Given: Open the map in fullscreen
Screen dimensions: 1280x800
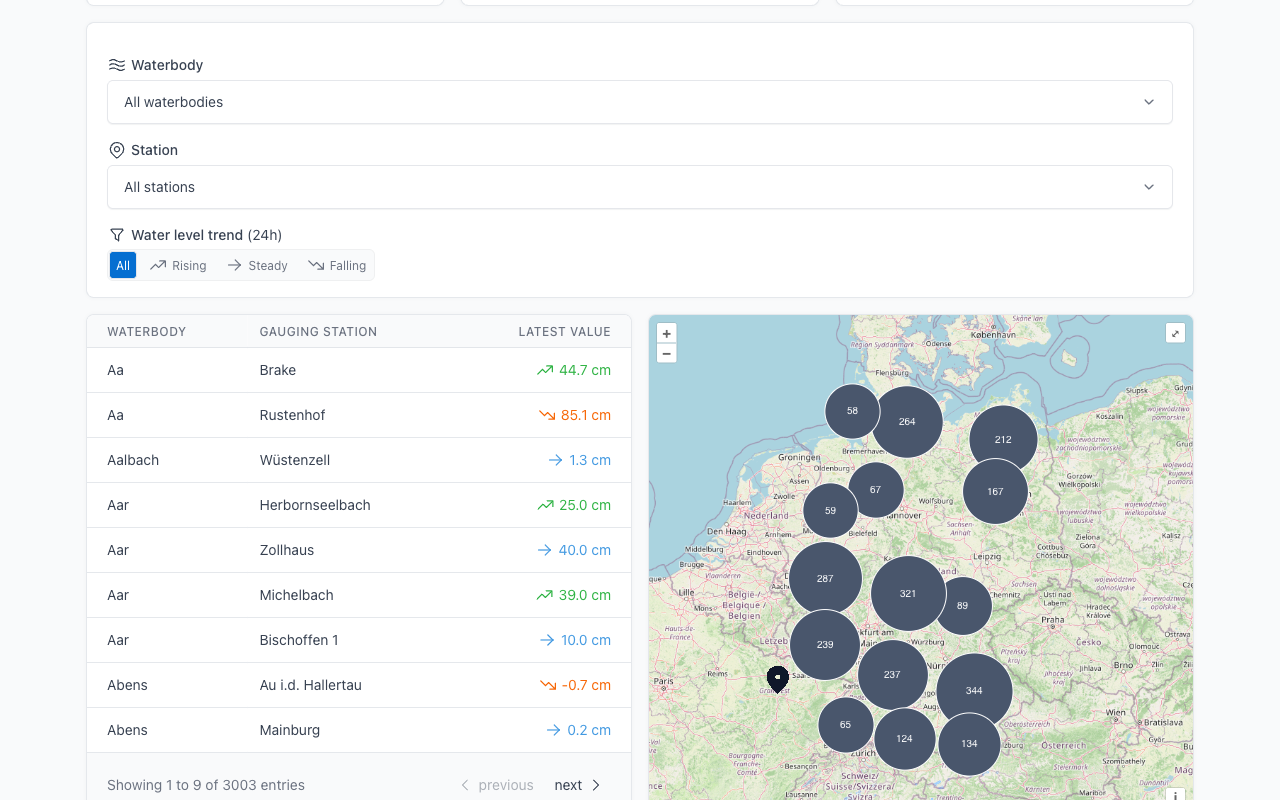Looking at the screenshot, I should pyautogui.click(x=1175, y=333).
